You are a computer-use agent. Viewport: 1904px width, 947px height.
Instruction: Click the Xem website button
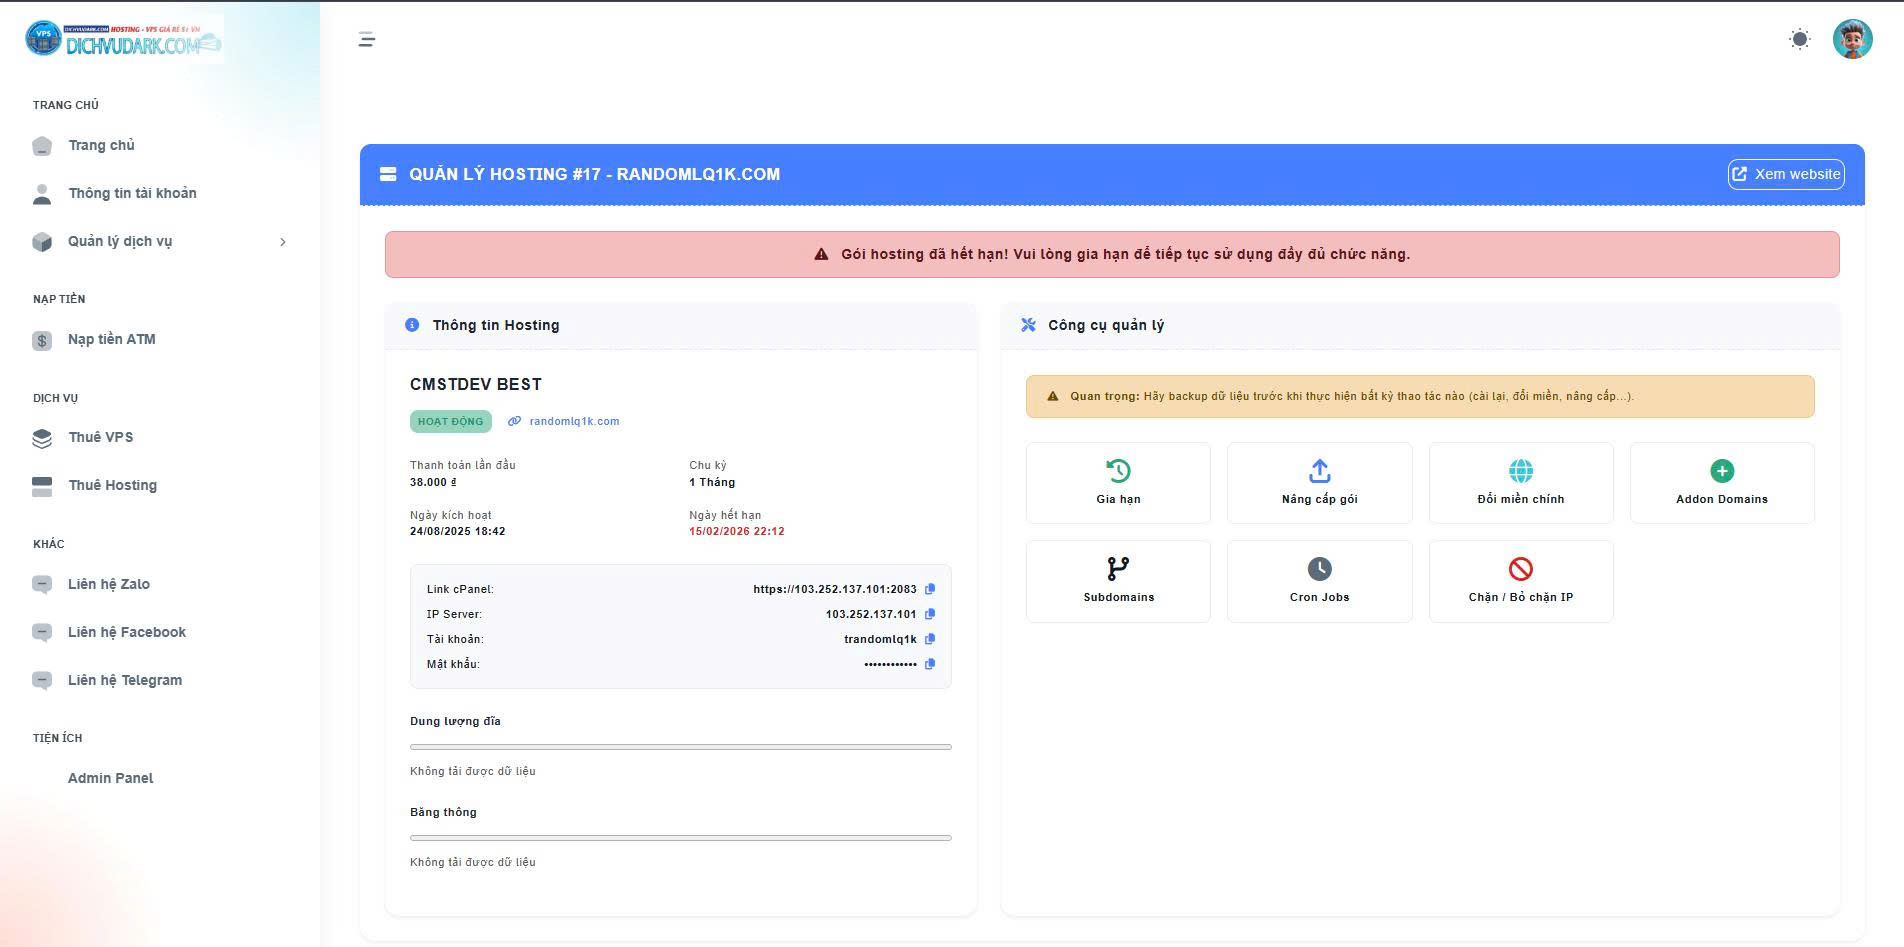1786,174
